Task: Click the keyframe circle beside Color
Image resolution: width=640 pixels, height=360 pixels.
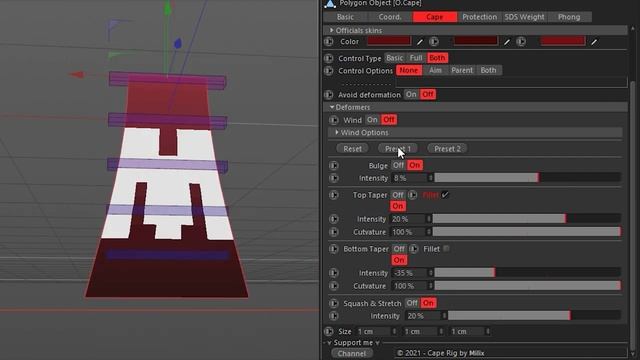Action: point(329,42)
